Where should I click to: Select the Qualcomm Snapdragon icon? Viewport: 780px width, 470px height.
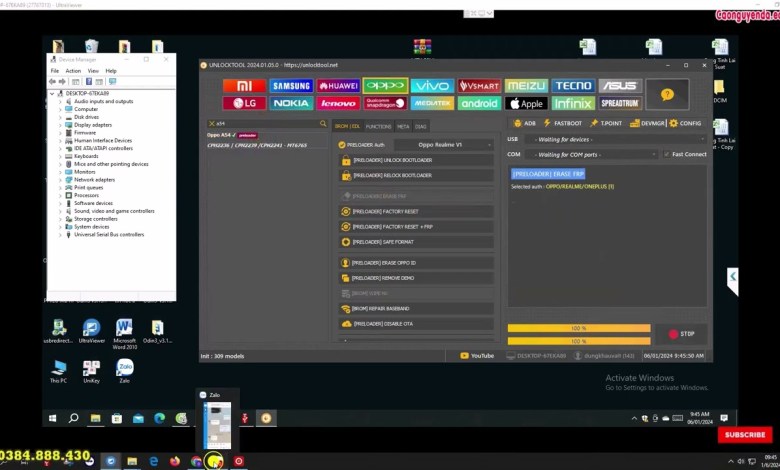point(386,103)
